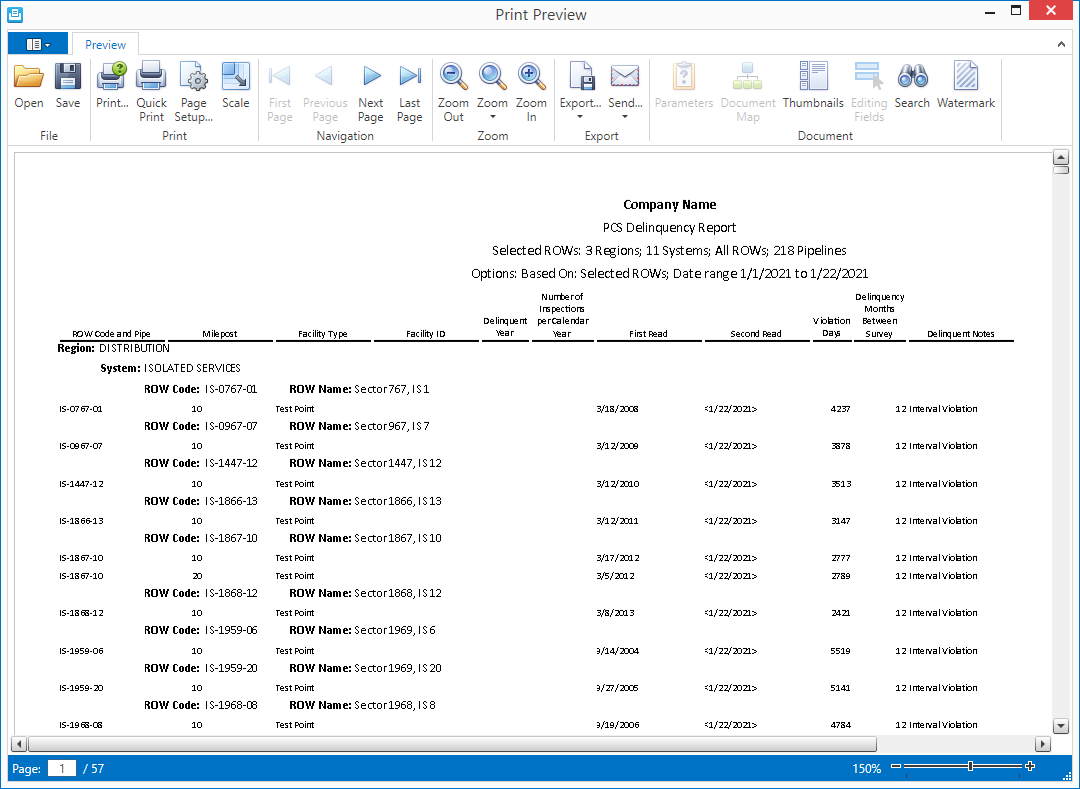
Task: Toggle the Parameters panel
Action: [684, 85]
